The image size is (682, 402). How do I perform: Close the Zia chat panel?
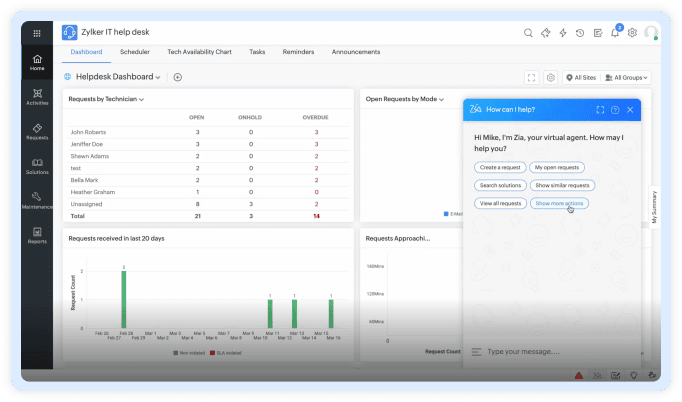(x=630, y=110)
